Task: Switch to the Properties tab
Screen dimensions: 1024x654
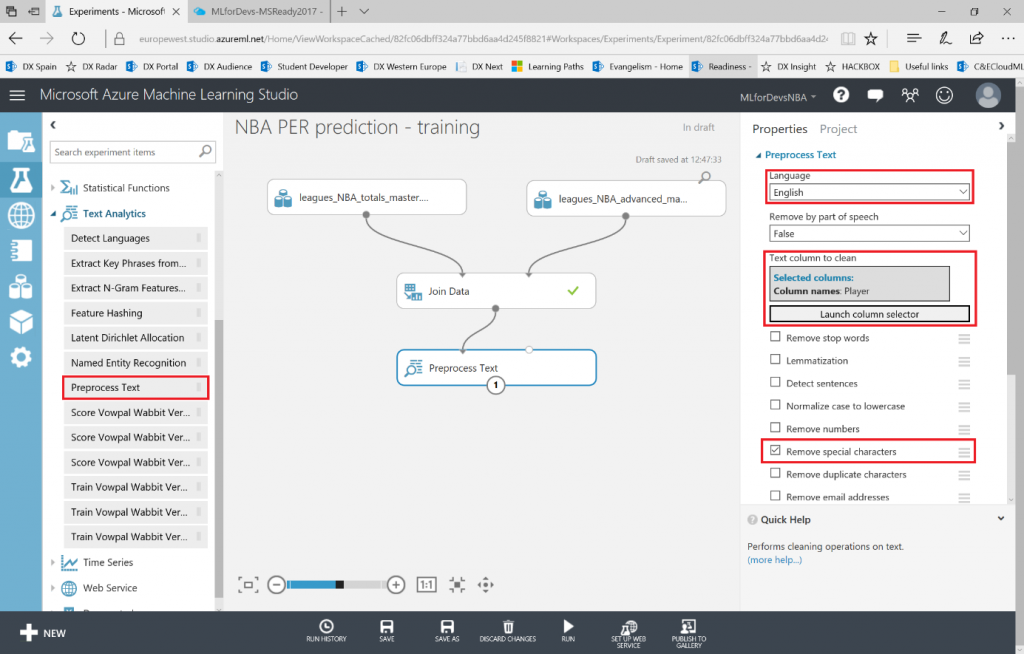Action: coord(780,129)
